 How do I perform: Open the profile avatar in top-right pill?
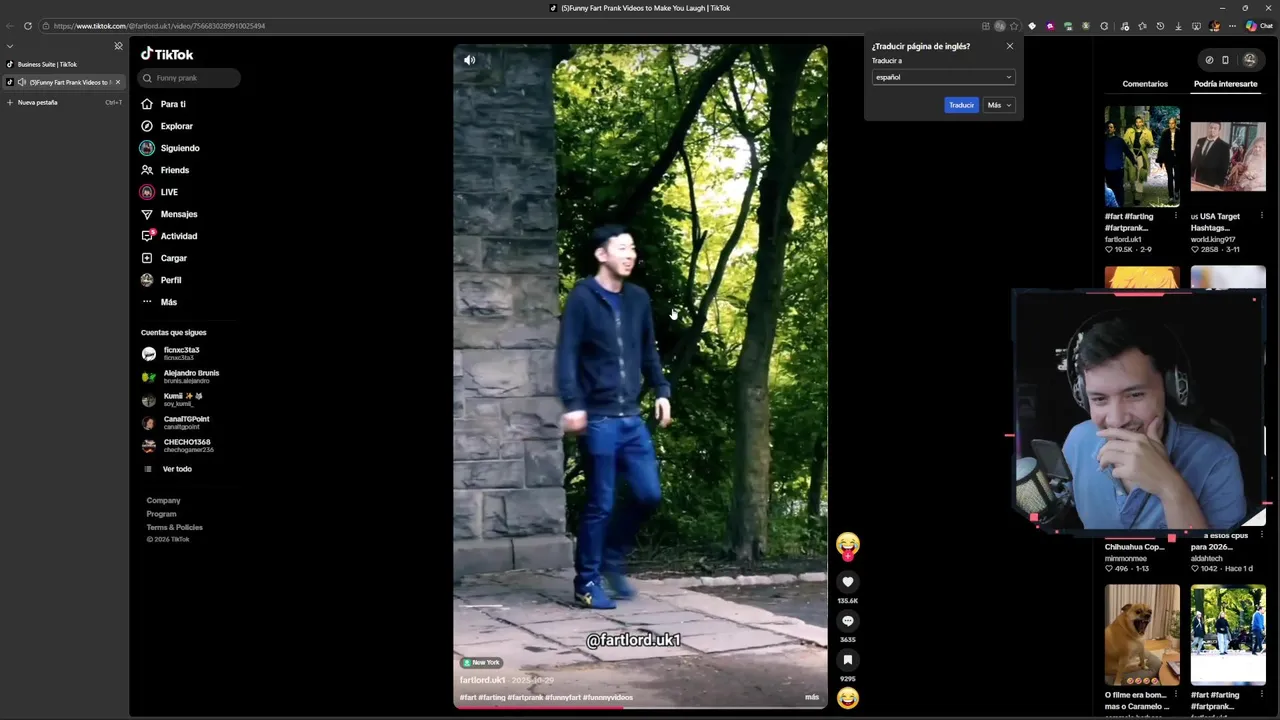coord(1249,60)
